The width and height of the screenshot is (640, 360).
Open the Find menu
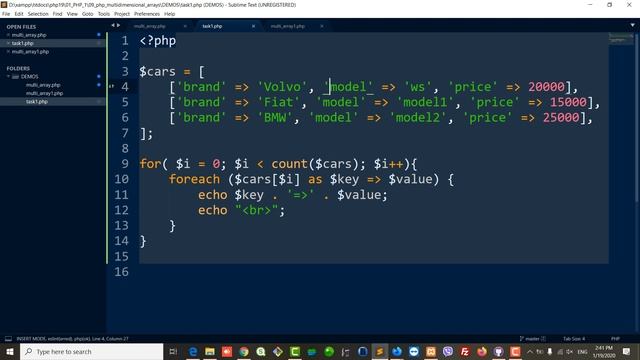pos(57,14)
